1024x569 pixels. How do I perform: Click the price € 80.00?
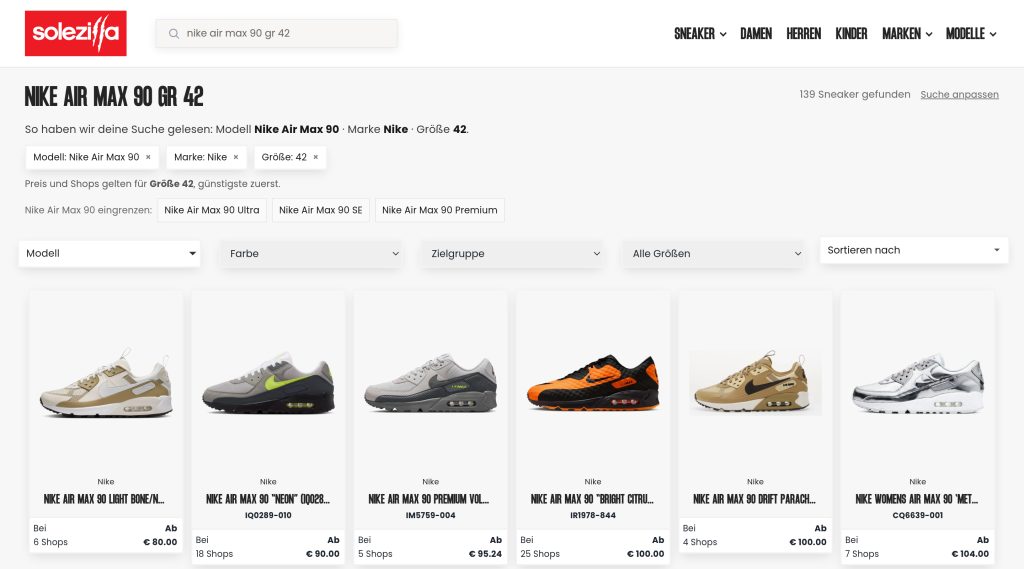[160, 542]
